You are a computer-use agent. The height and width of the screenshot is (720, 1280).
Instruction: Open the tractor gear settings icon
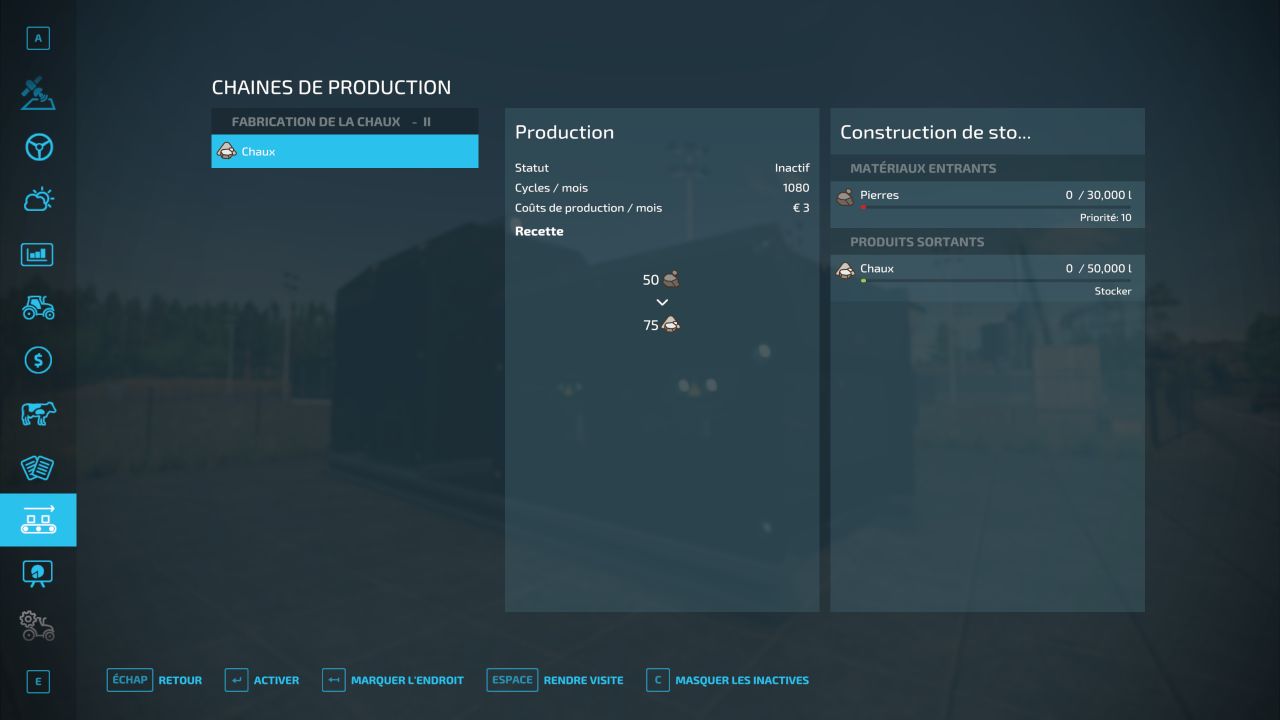pos(38,626)
